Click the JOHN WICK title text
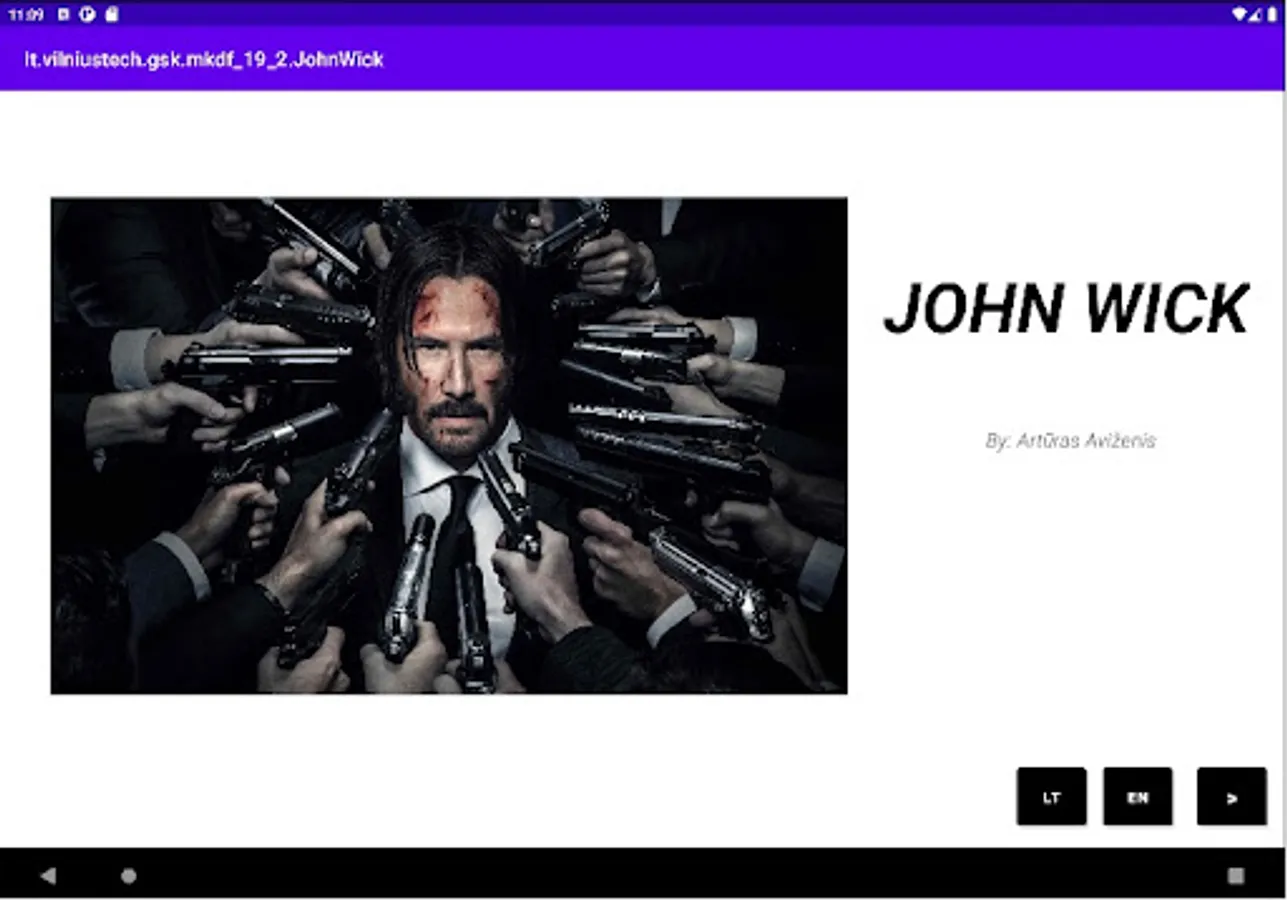The width and height of the screenshot is (1287, 900). click(1067, 308)
